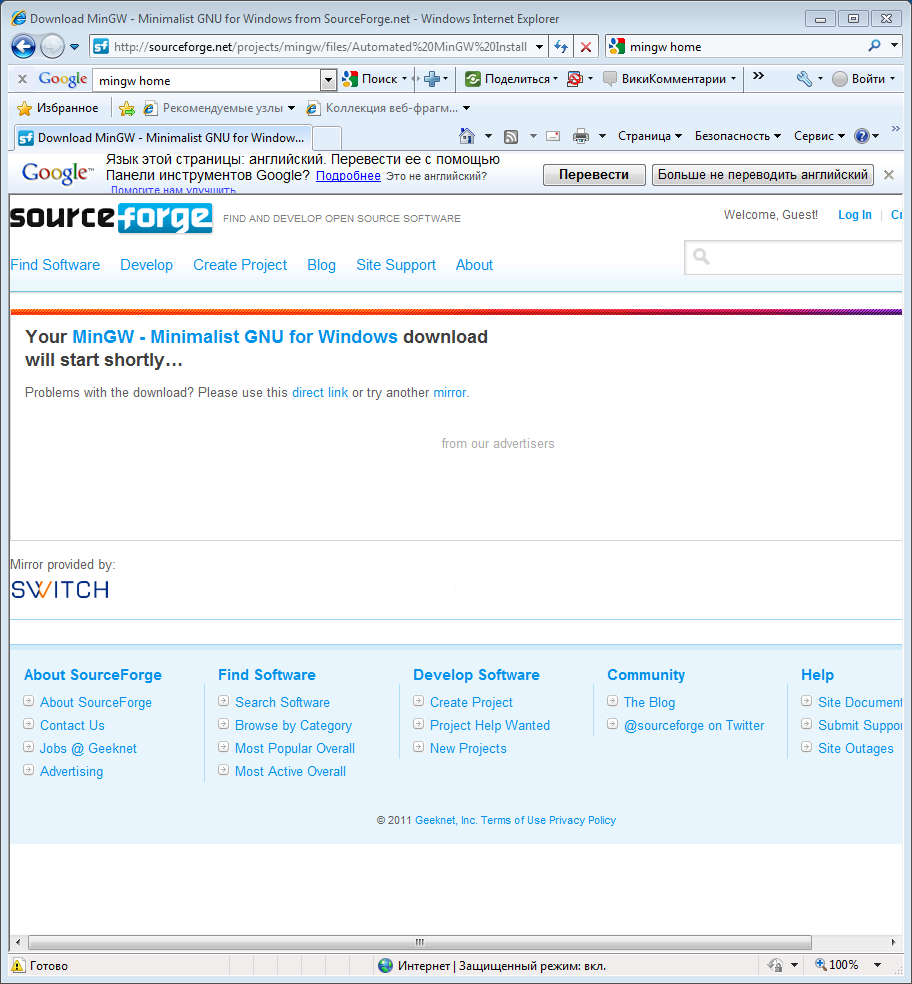912x984 pixels.
Task: Click the blue plus icon in the Google Toolbar
Action: 432,79
